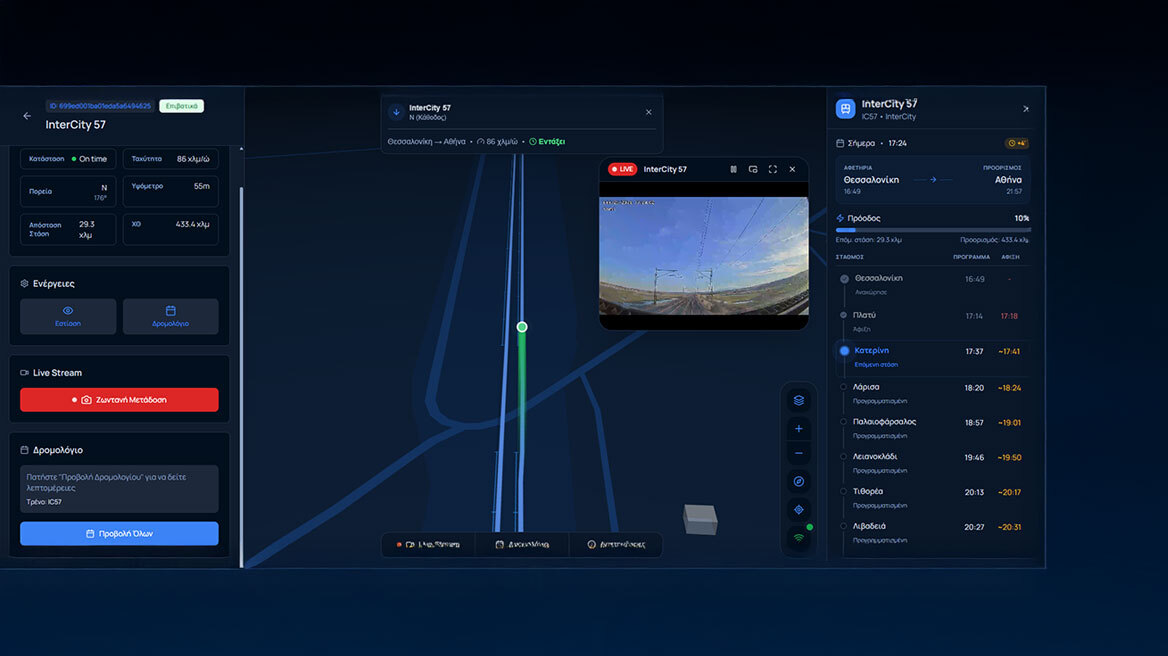Viewport: 1168px width, 656px height.
Task: Select the middle schedule tab in bottom toolbar
Action: [522, 544]
